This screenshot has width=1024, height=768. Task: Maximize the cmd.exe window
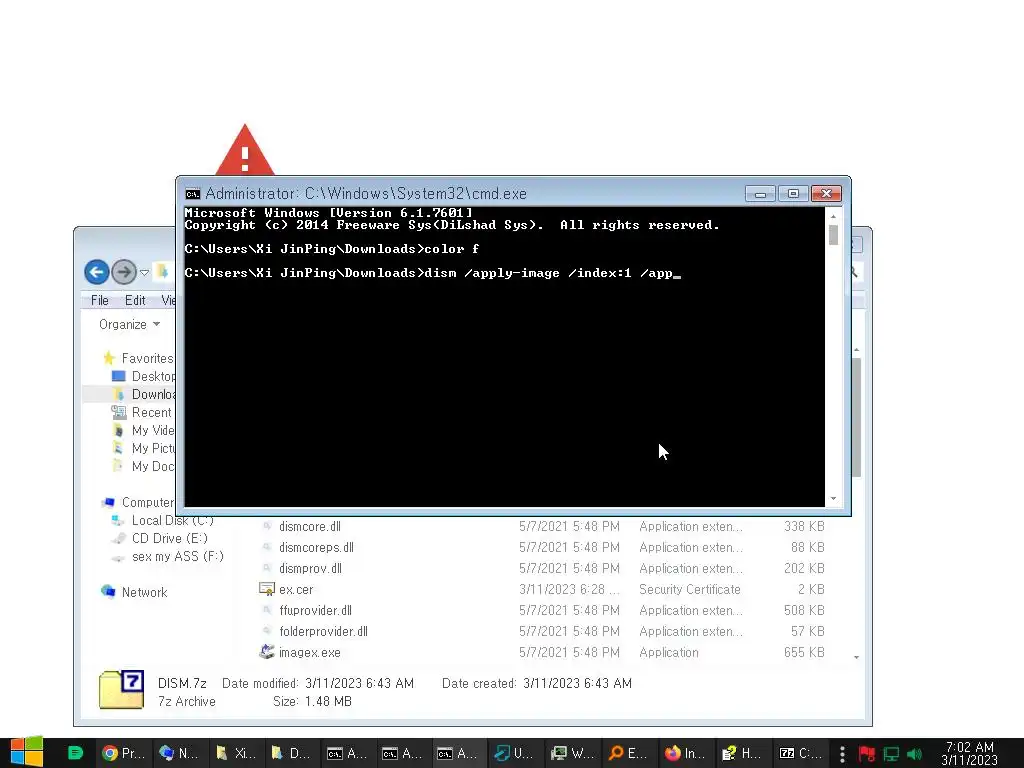point(793,194)
